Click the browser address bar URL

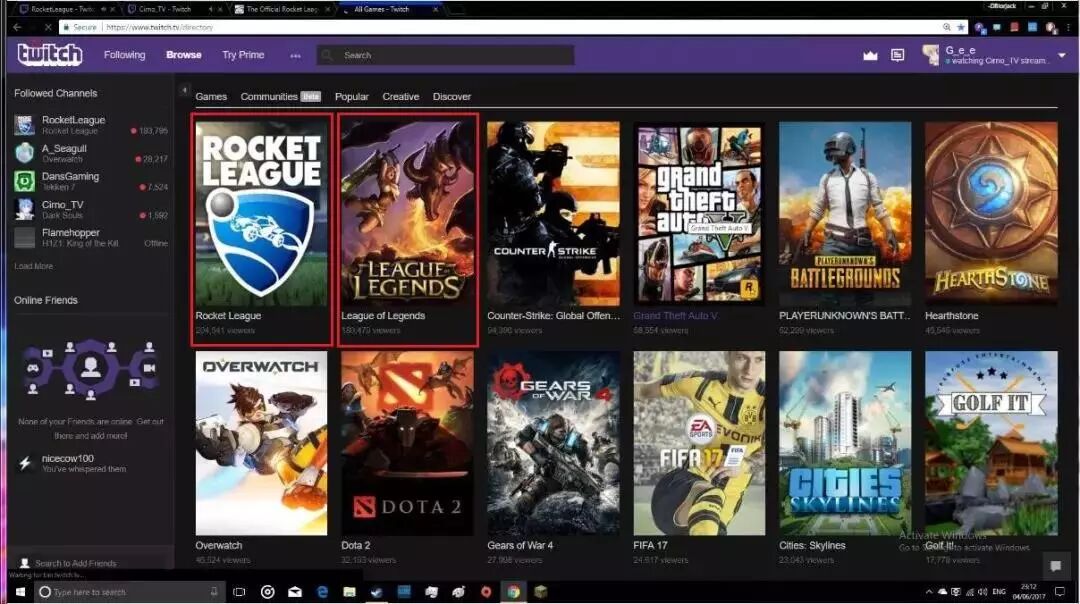[x=159, y=28]
